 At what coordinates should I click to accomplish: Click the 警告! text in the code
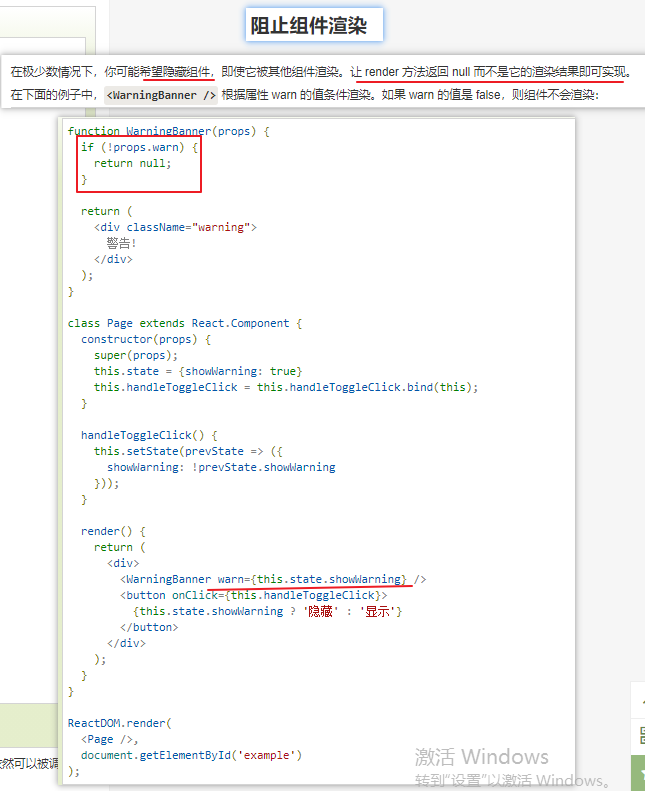tap(121, 244)
